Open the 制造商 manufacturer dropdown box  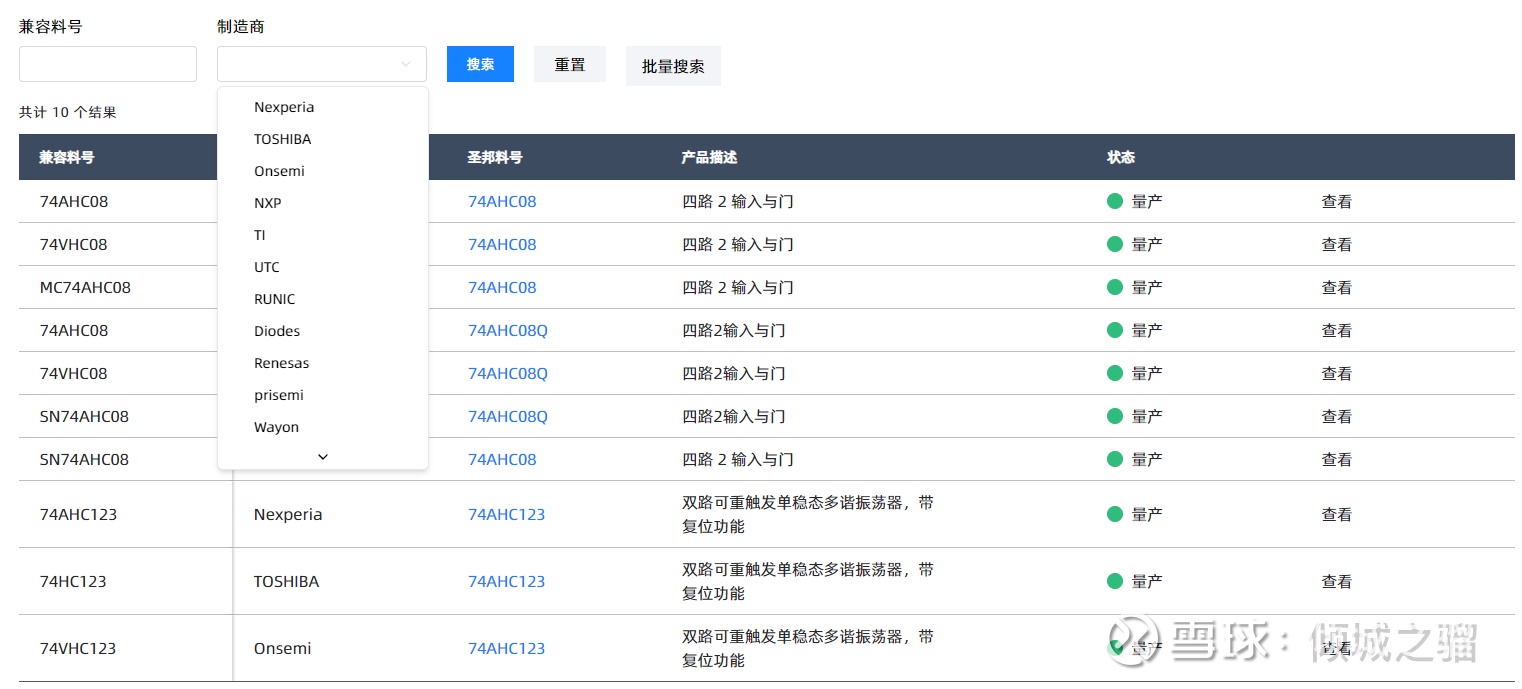321,64
